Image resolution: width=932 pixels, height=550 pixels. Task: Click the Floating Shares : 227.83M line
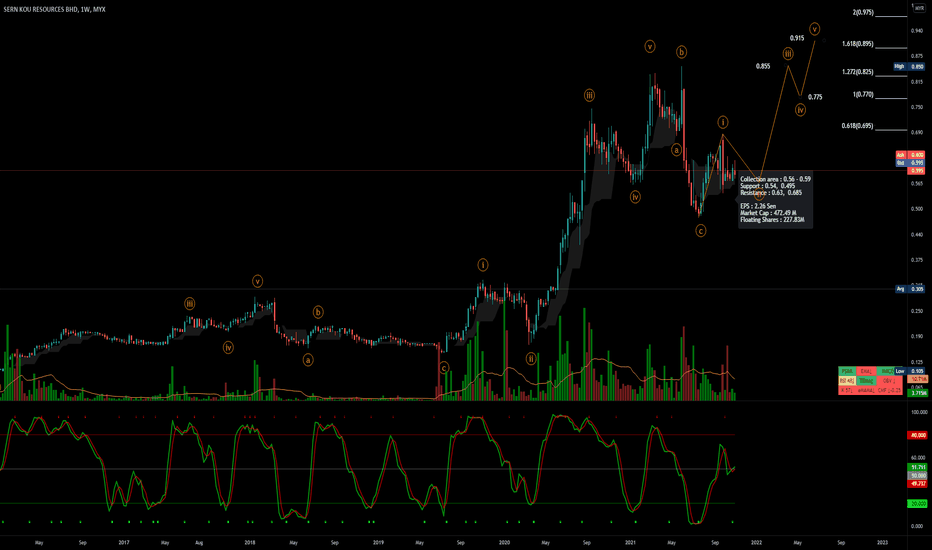(x=772, y=220)
